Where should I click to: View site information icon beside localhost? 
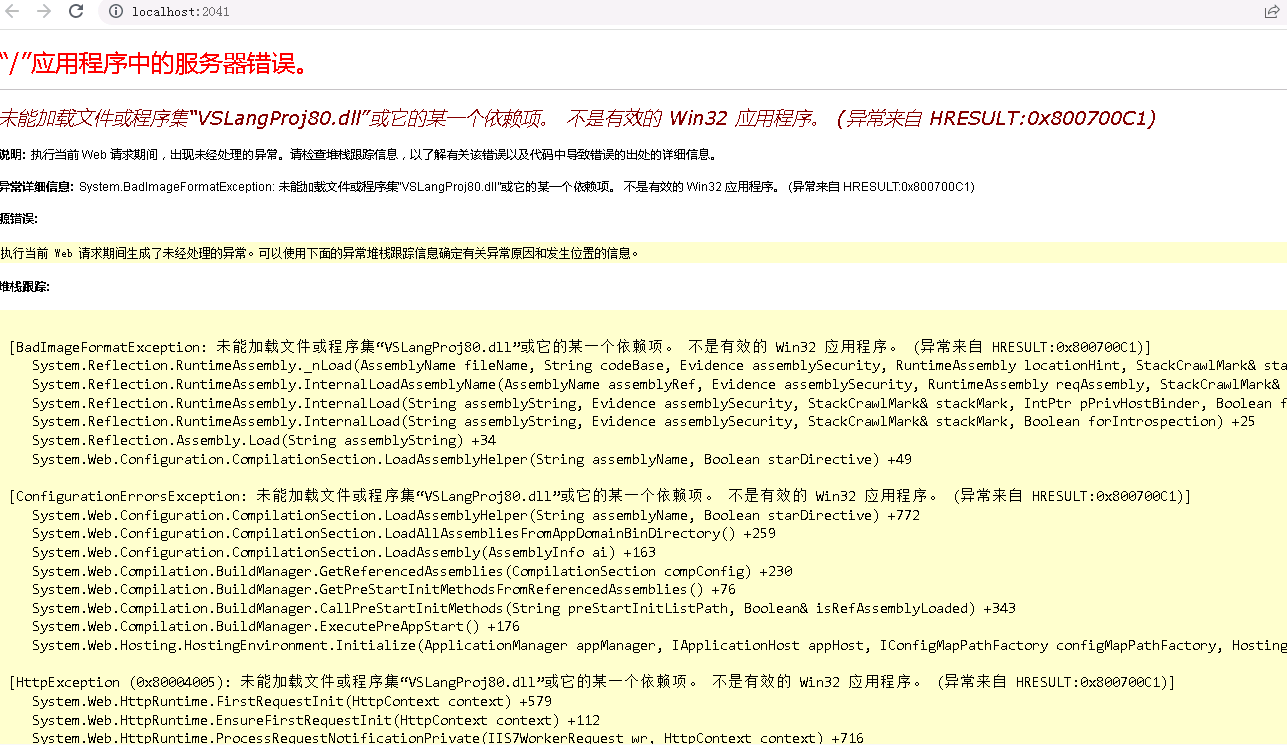click(116, 12)
